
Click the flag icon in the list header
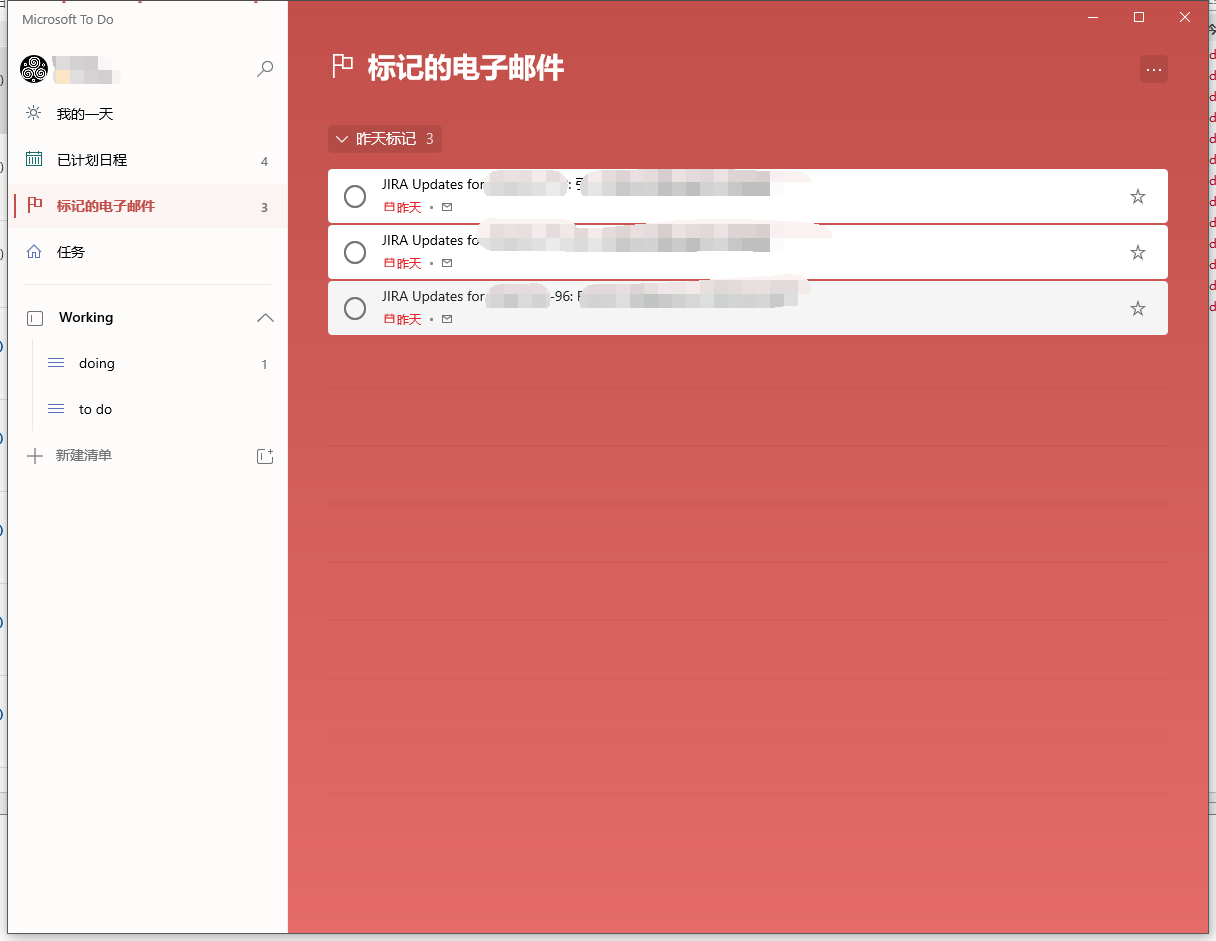coord(343,66)
